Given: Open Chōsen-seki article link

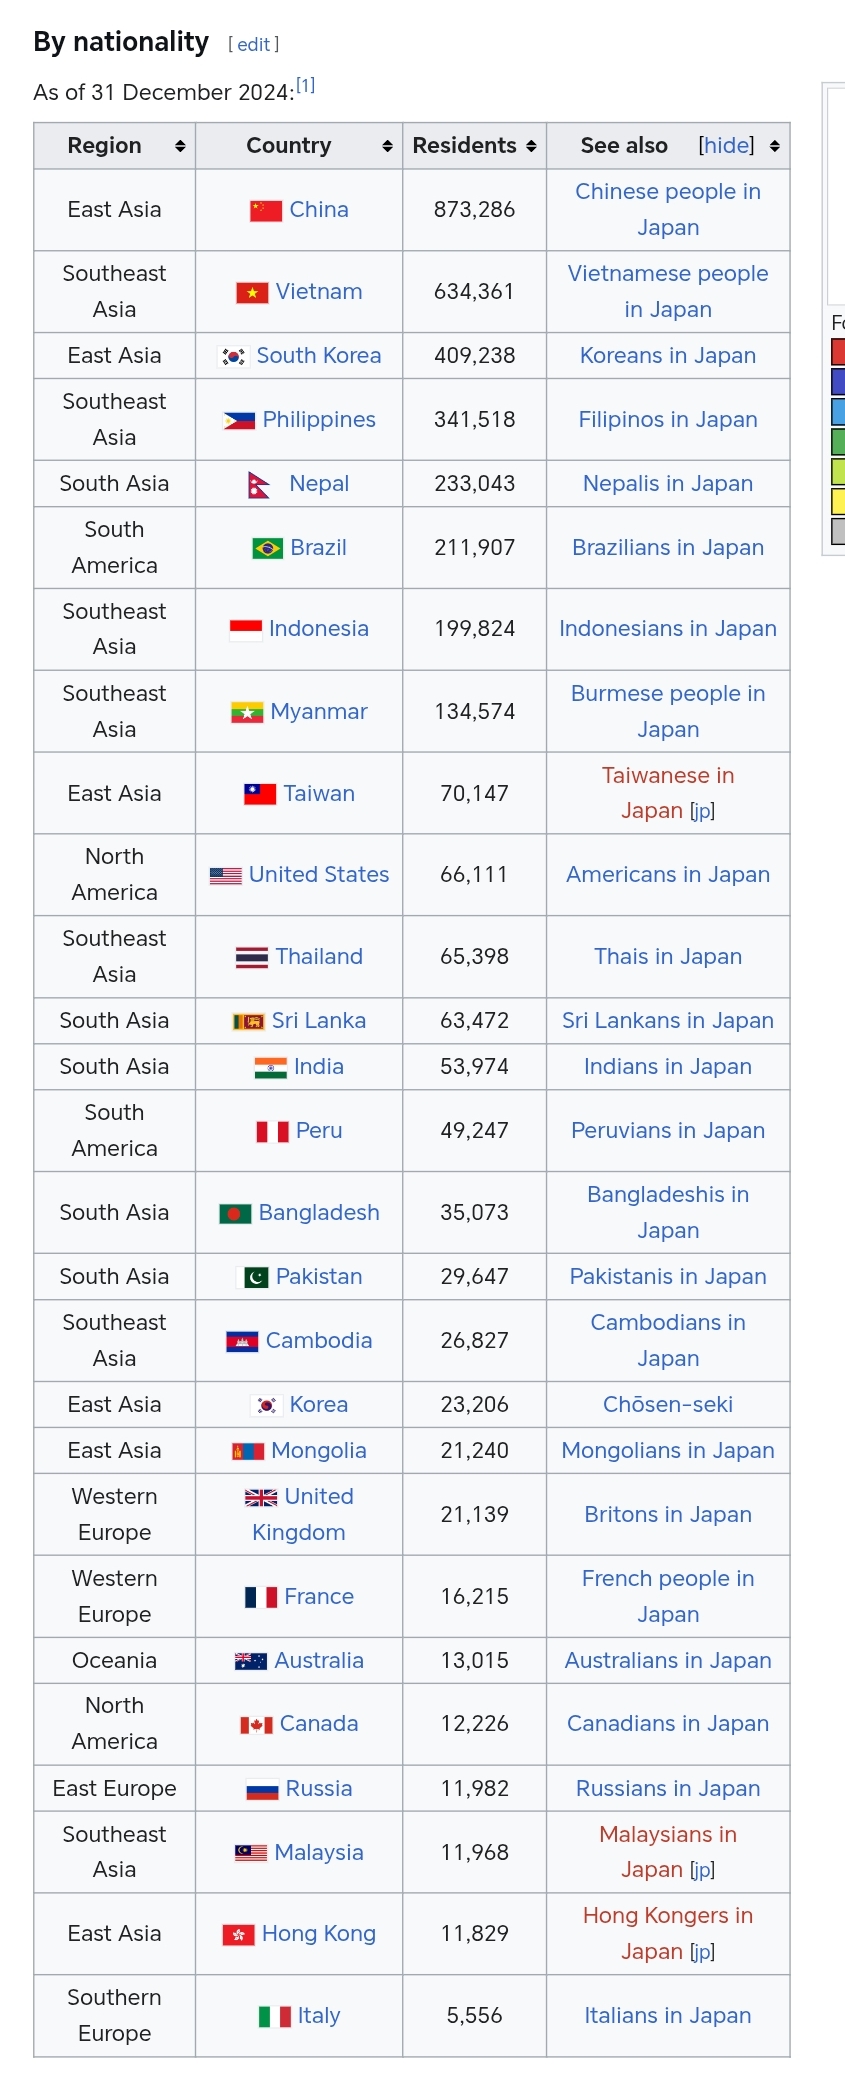Looking at the screenshot, I should 668,1404.
